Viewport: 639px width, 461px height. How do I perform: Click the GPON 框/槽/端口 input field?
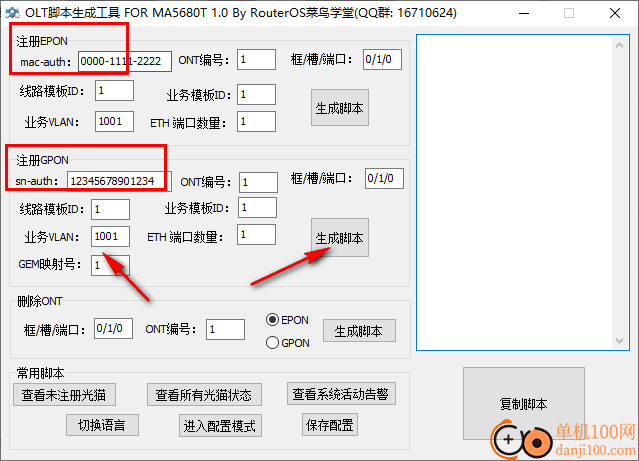[x=384, y=179]
